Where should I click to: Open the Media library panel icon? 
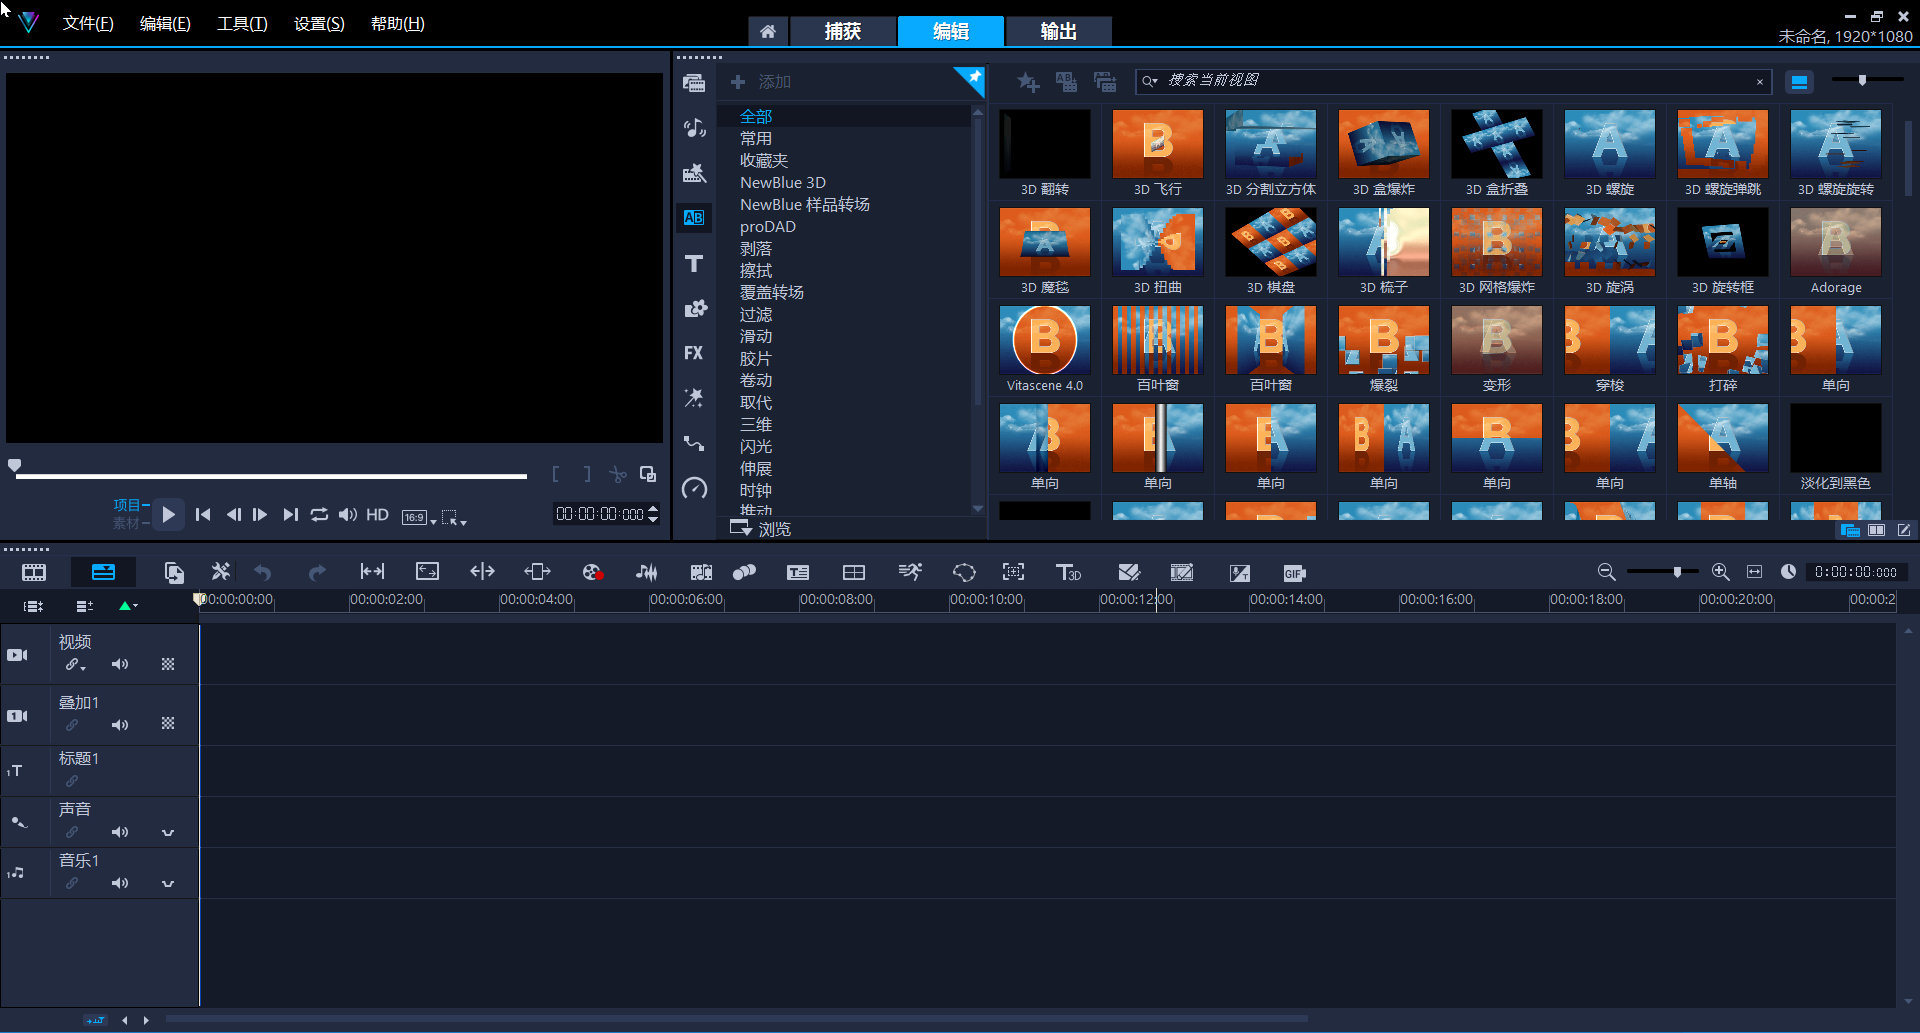coord(694,83)
